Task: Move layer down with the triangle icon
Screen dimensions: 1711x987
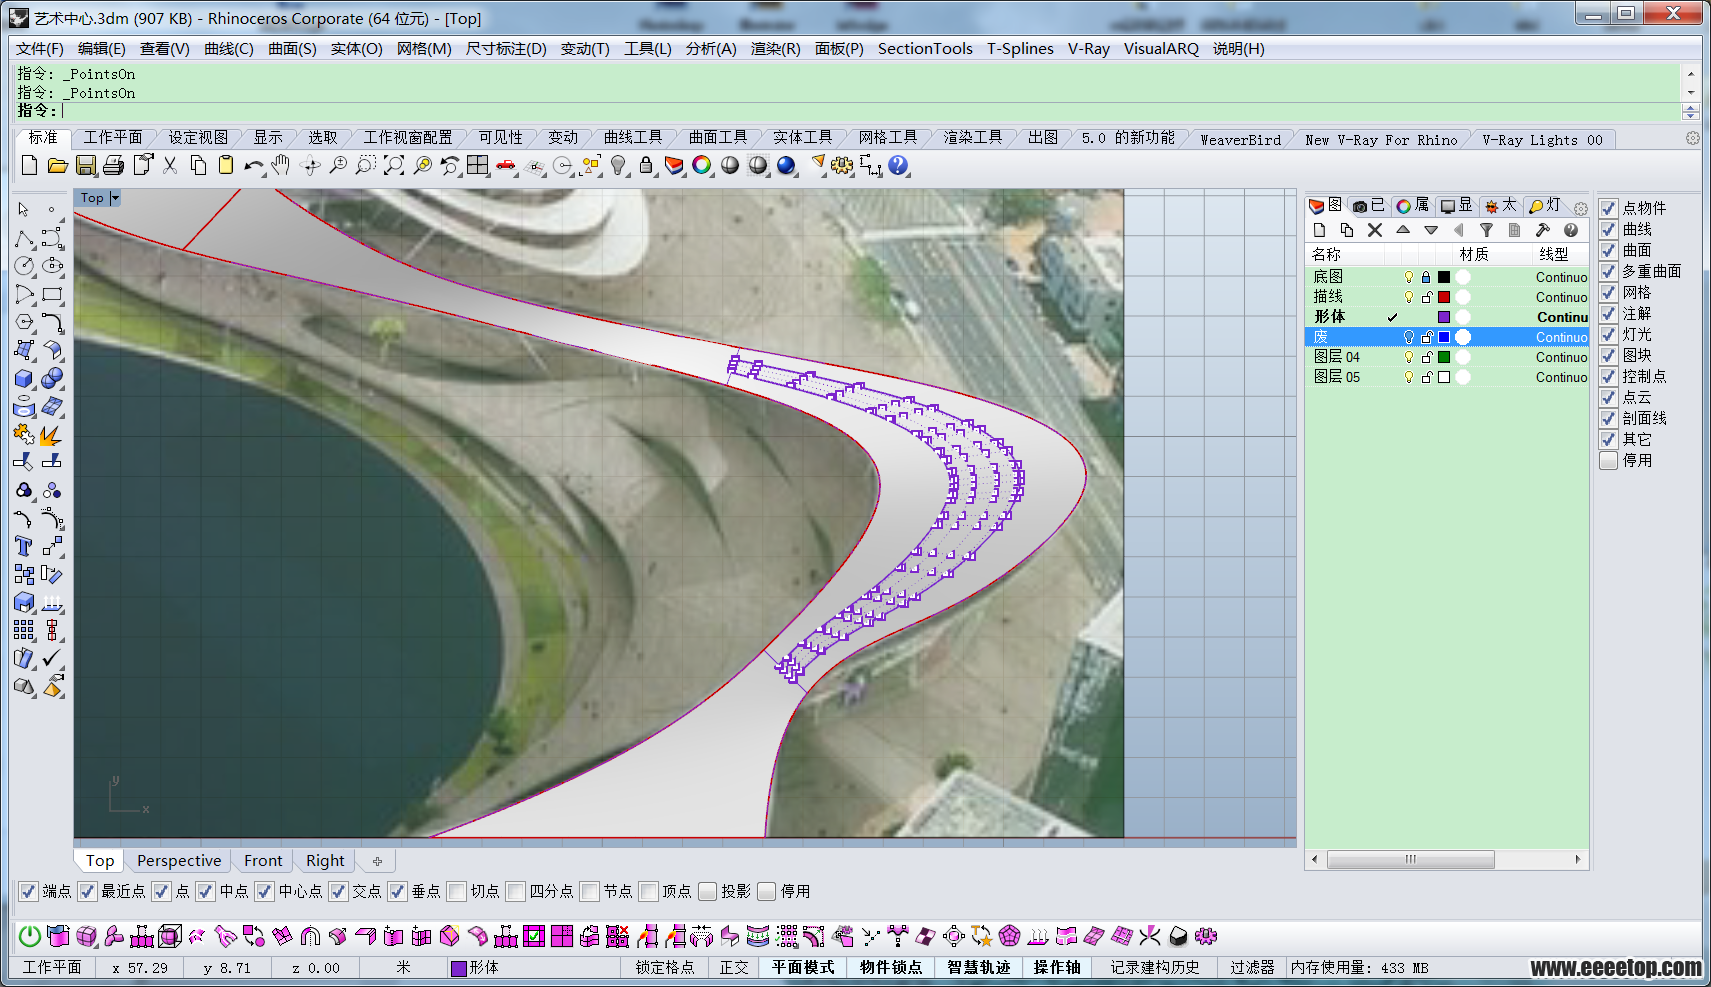Action: coord(1431,230)
